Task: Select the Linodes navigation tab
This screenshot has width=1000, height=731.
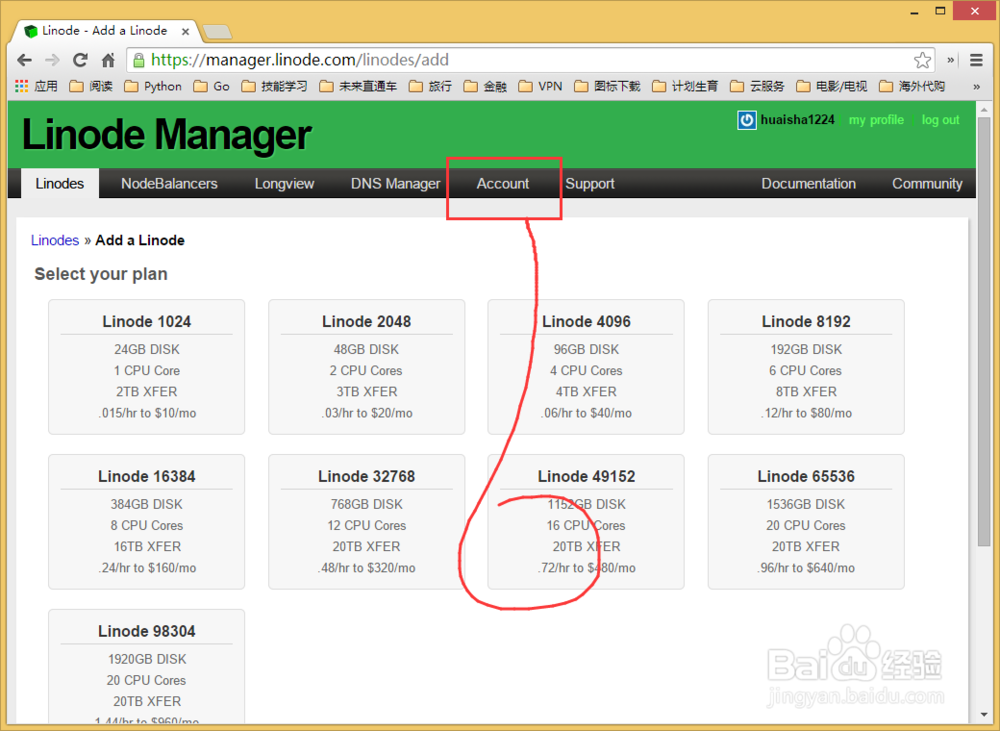Action: (x=59, y=184)
